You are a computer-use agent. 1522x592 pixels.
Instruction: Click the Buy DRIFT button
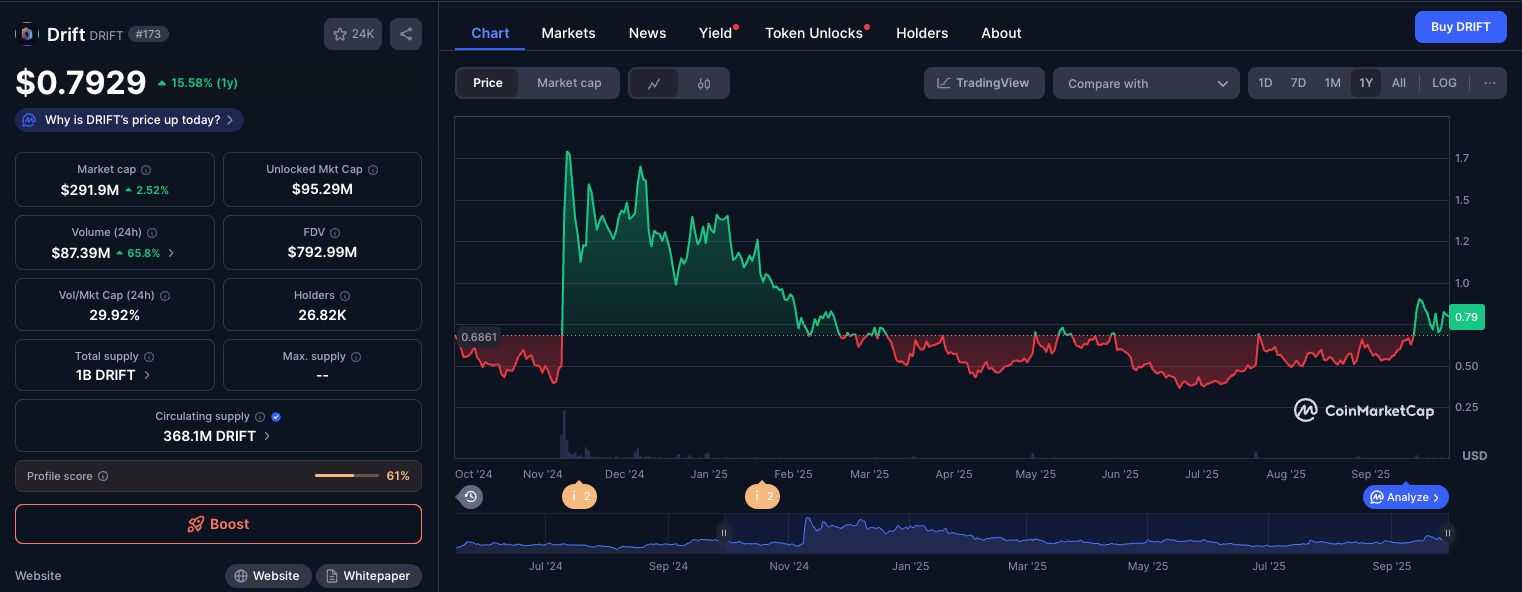pos(1460,27)
